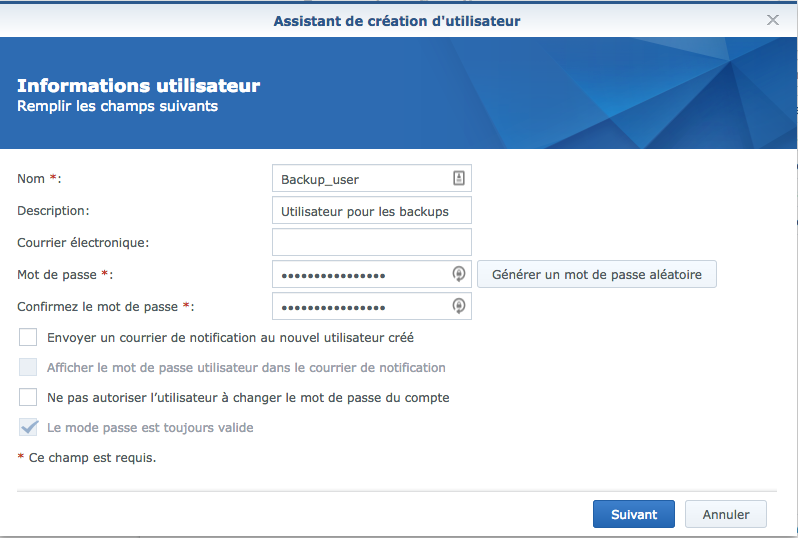This screenshot has height=538, width=798.
Task: Click the 'Ce champ est requis' note
Action: pyautogui.click(x=87, y=458)
